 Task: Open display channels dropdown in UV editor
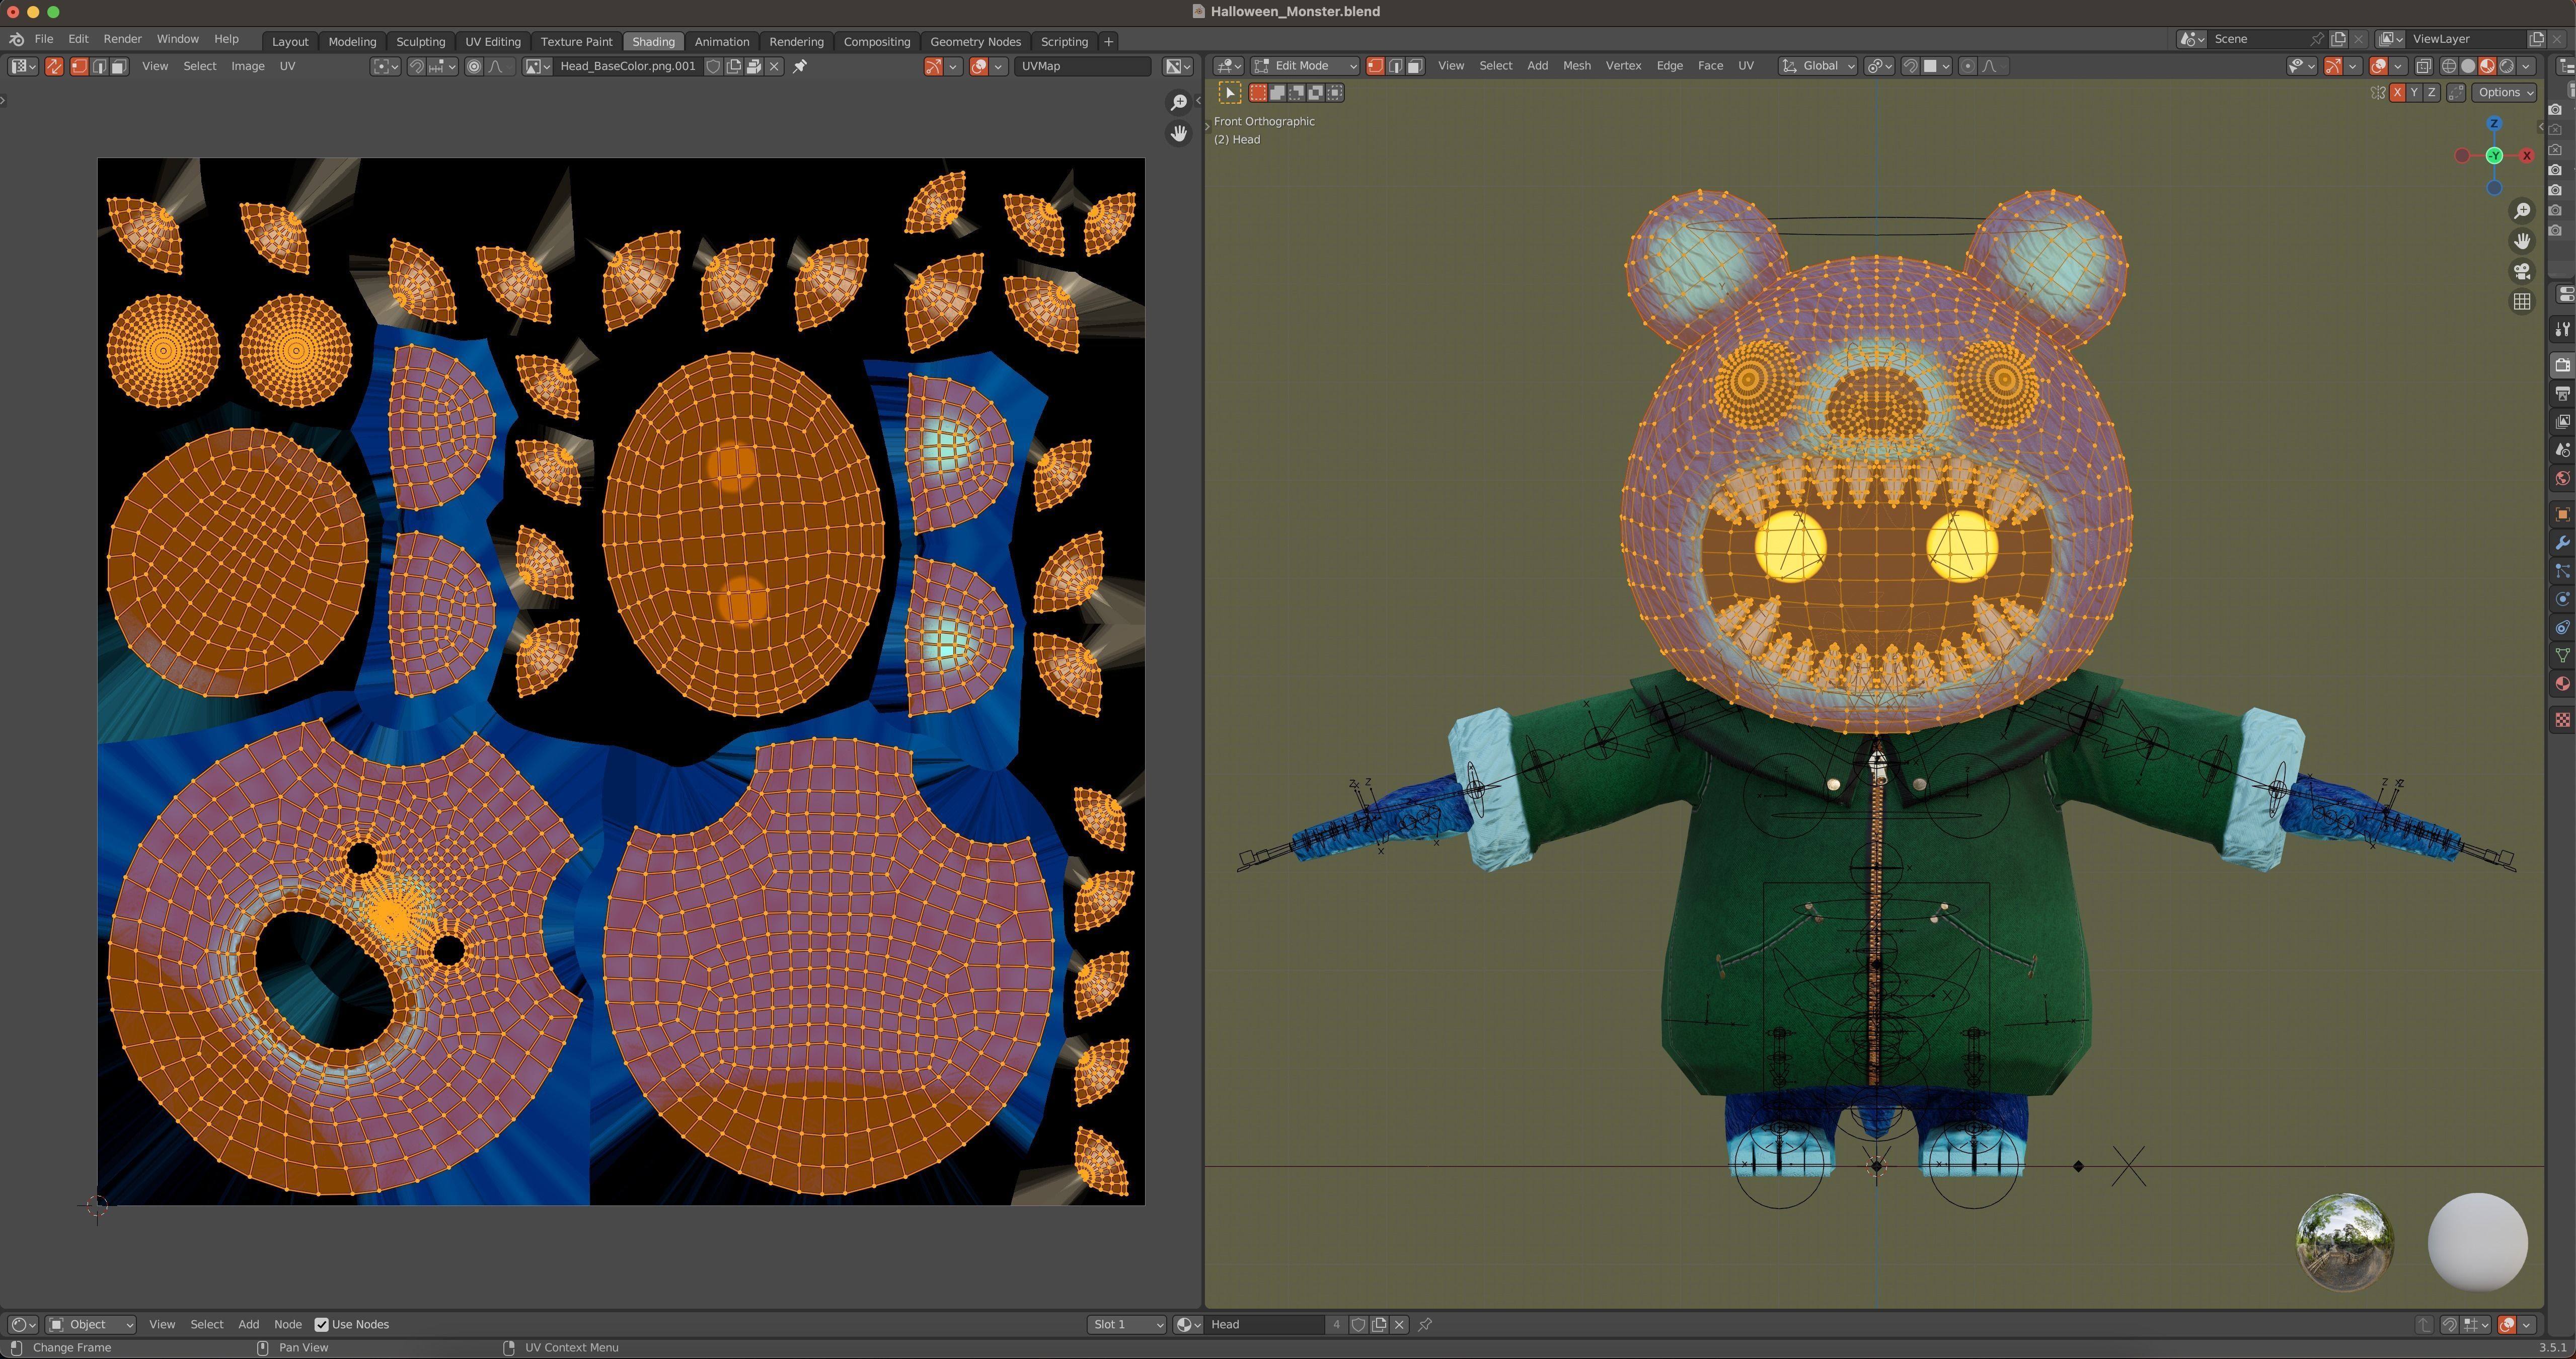(x=1178, y=66)
